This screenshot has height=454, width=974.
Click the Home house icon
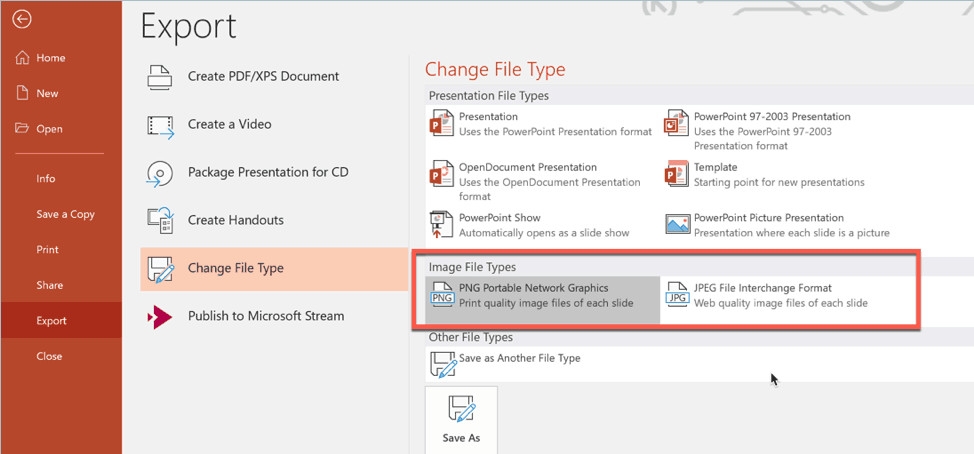click(x=22, y=58)
